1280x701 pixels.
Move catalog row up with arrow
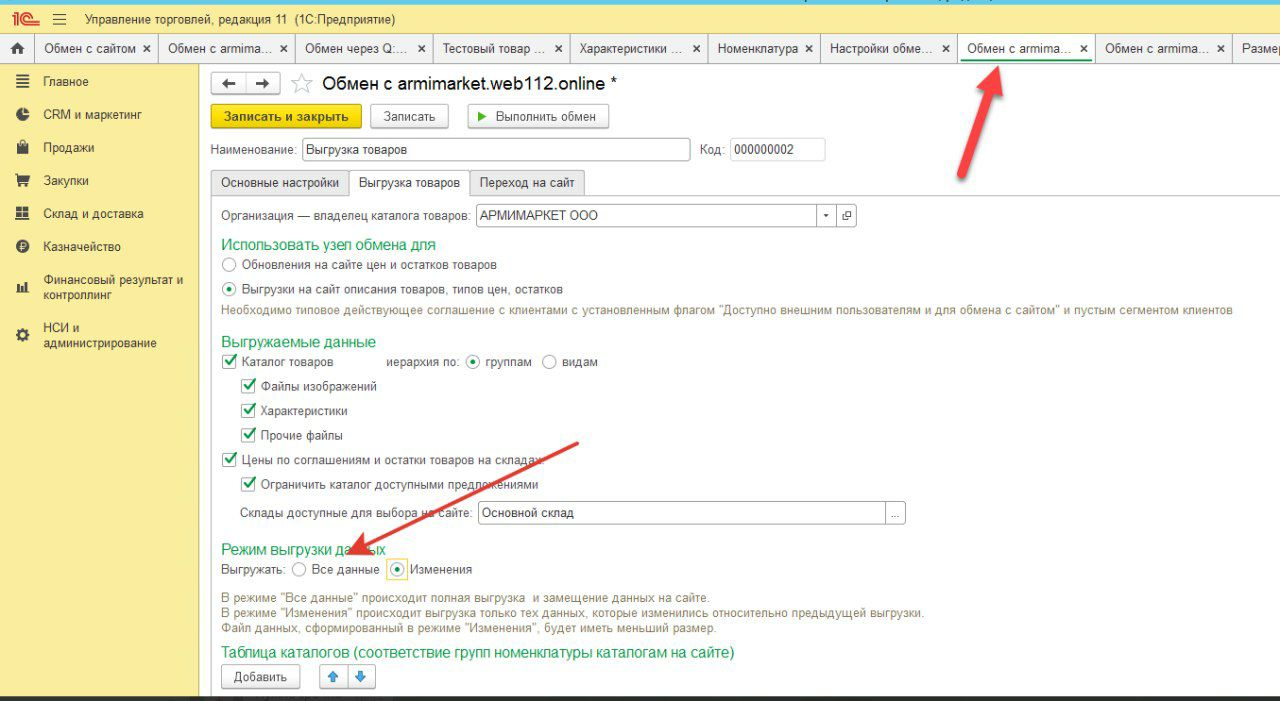[x=333, y=677]
